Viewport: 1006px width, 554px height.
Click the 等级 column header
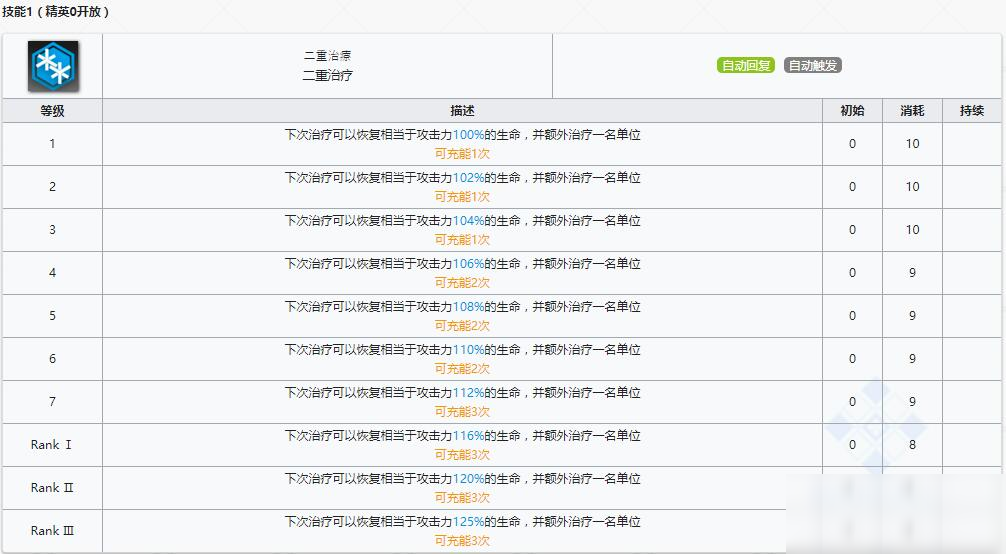52,110
